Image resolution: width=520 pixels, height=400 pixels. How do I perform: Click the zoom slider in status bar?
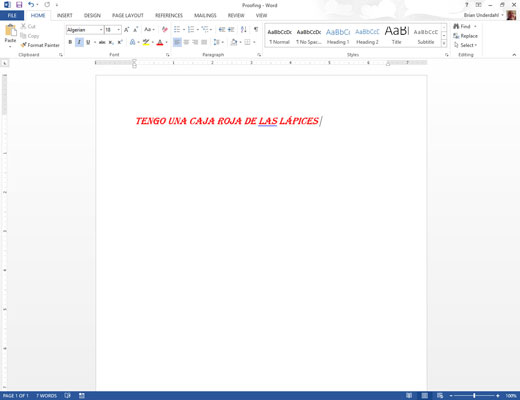(x=474, y=396)
